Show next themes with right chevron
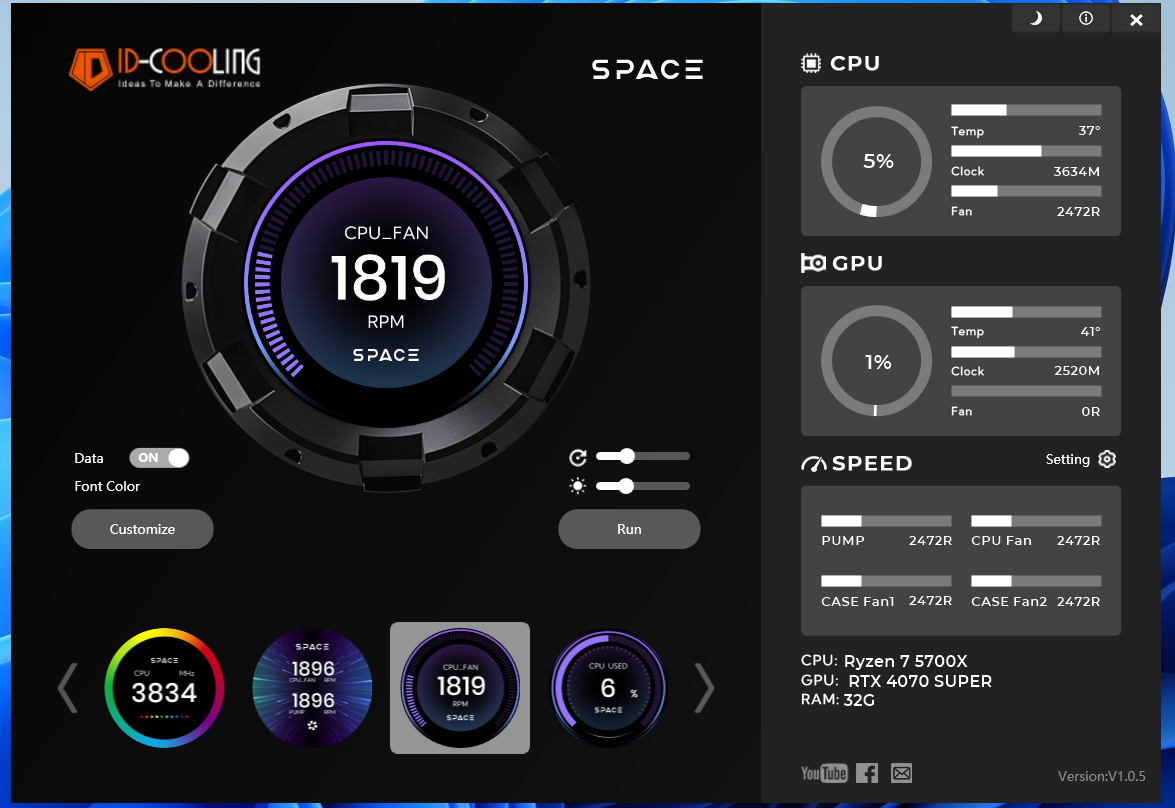This screenshot has width=1175, height=808. pos(704,687)
